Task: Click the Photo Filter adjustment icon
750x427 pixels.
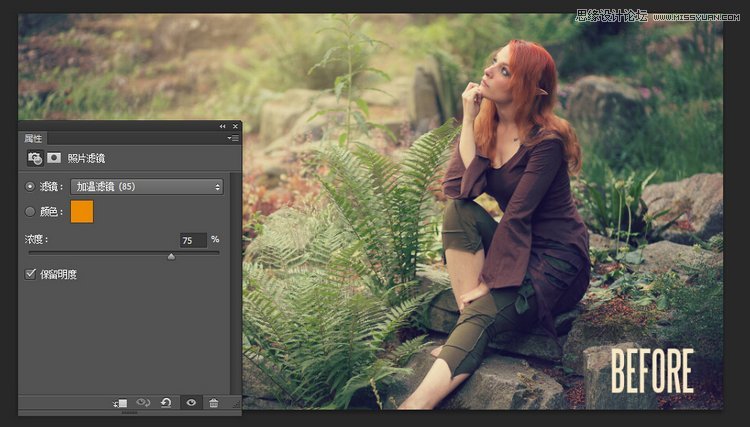Action: 35,158
